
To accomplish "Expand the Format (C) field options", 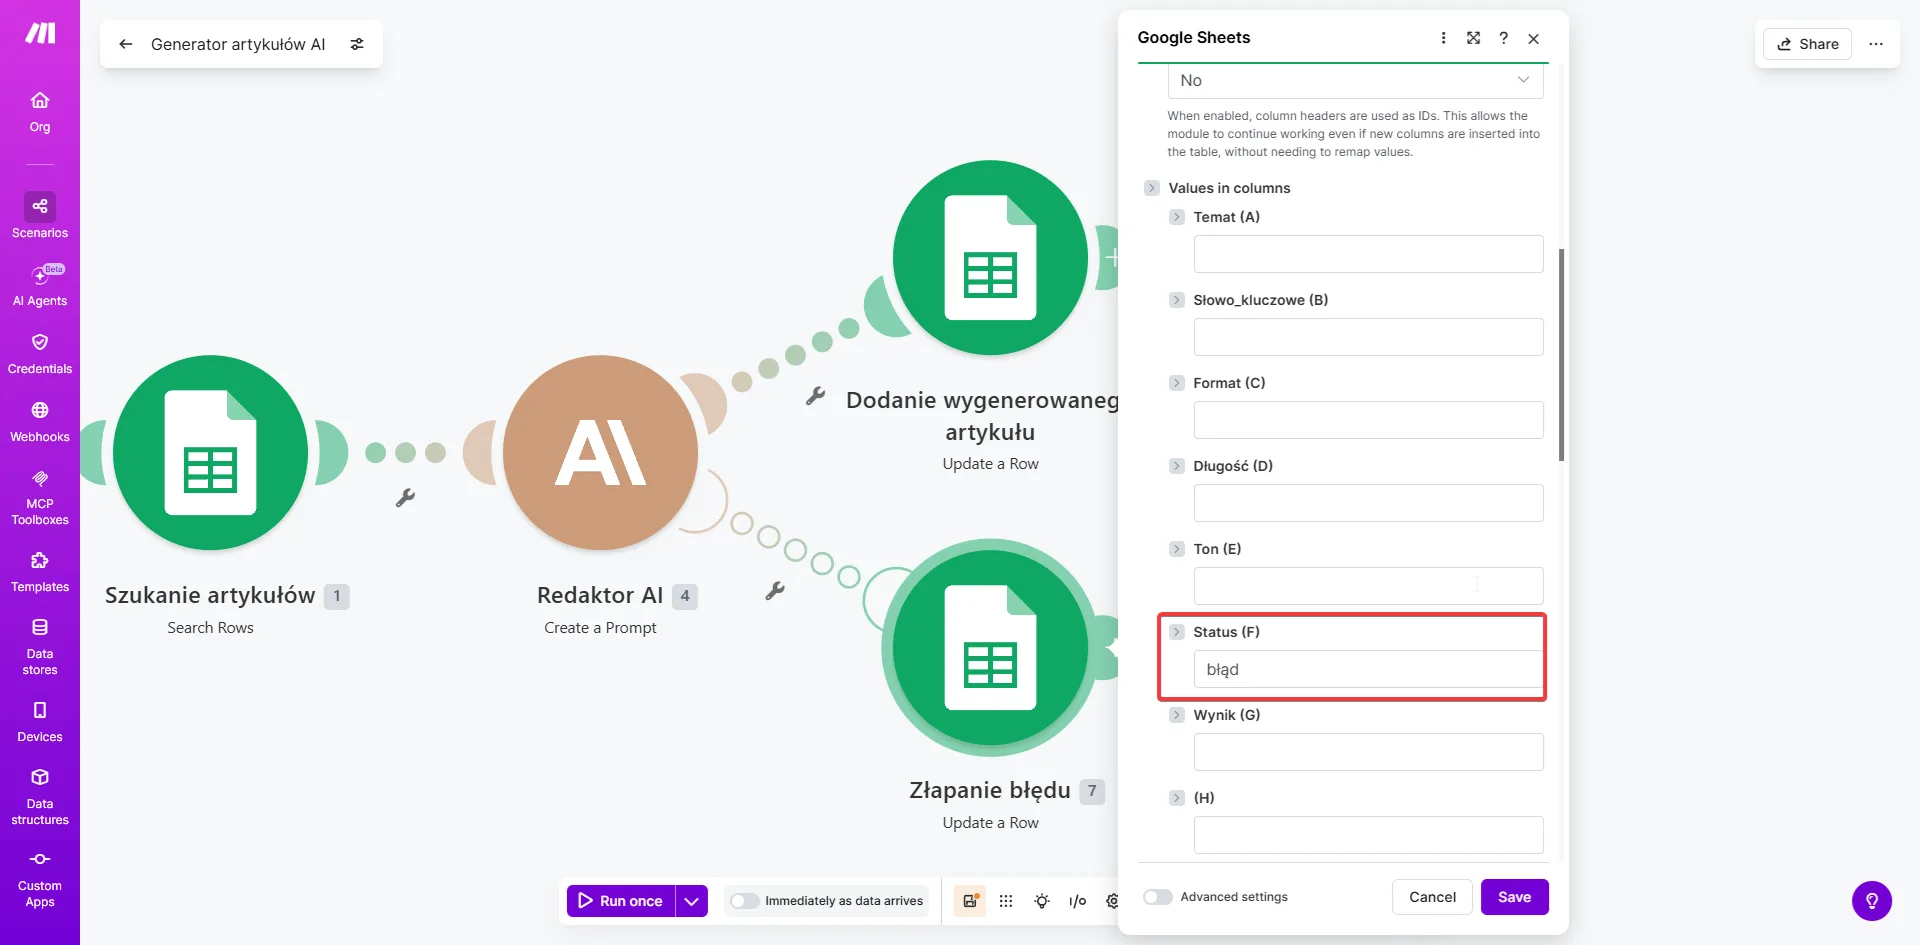I will (x=1177, y=383).
